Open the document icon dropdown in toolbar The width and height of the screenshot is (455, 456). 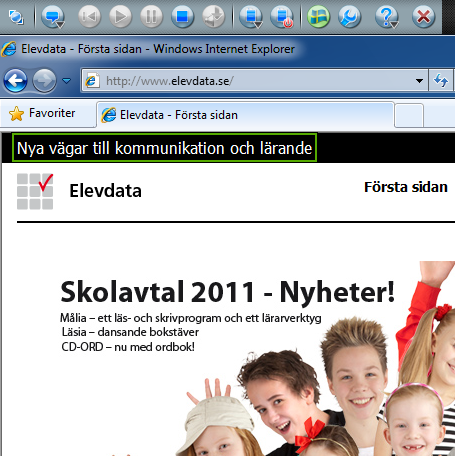tap(251, 17)
